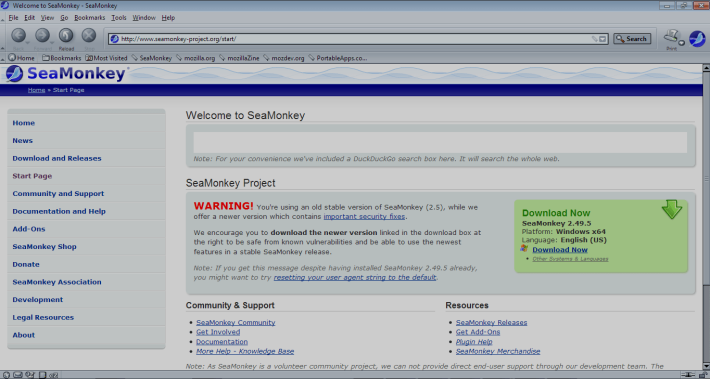Open Composer from the status bar

30,375
